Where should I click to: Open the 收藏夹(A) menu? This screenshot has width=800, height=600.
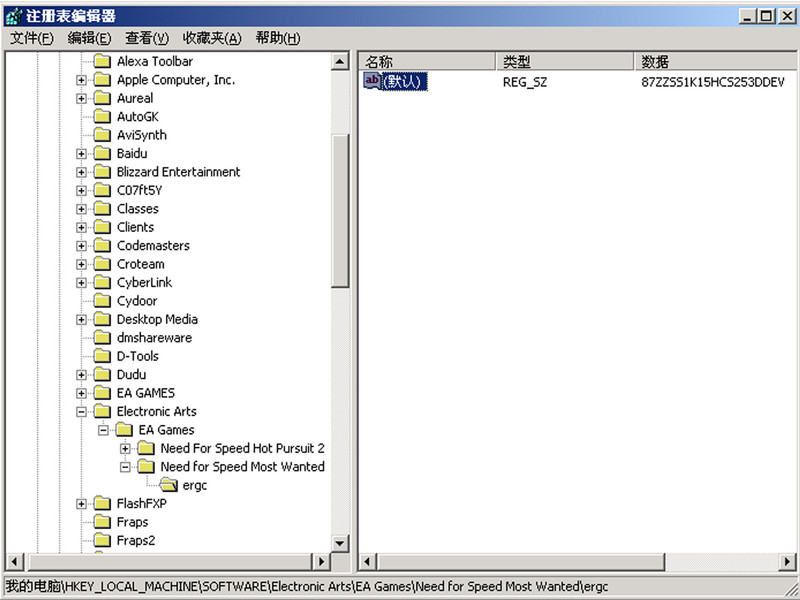click(212, 38)
